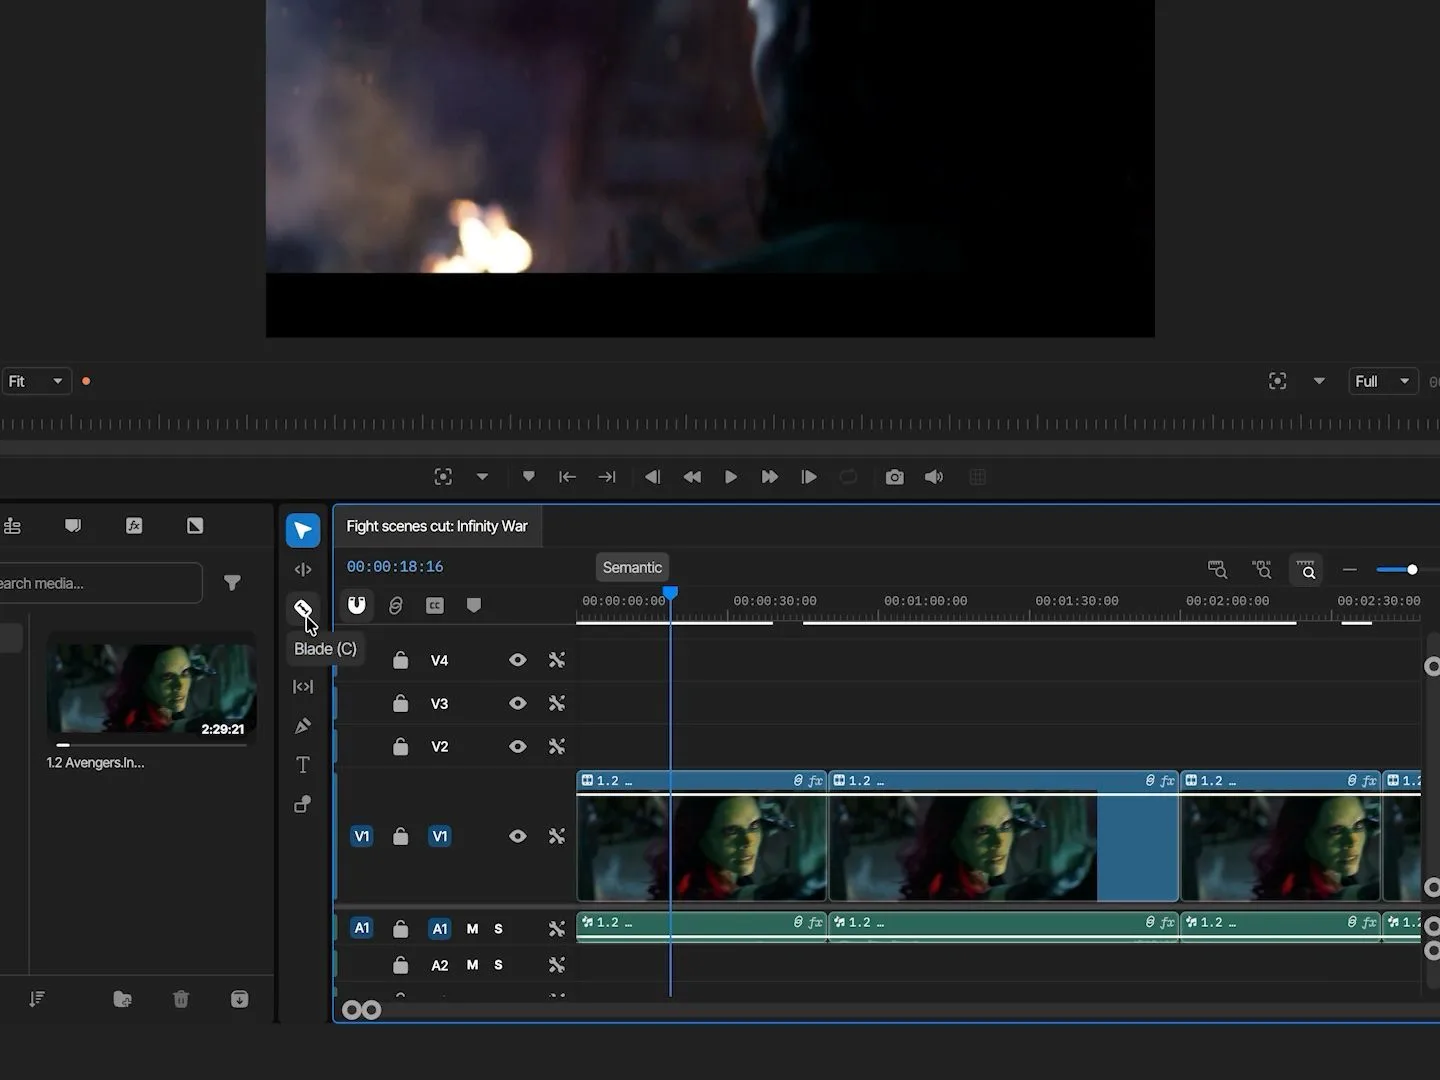Lock the A1 track
The image size is (1440, 1080).
pos(400,929)
